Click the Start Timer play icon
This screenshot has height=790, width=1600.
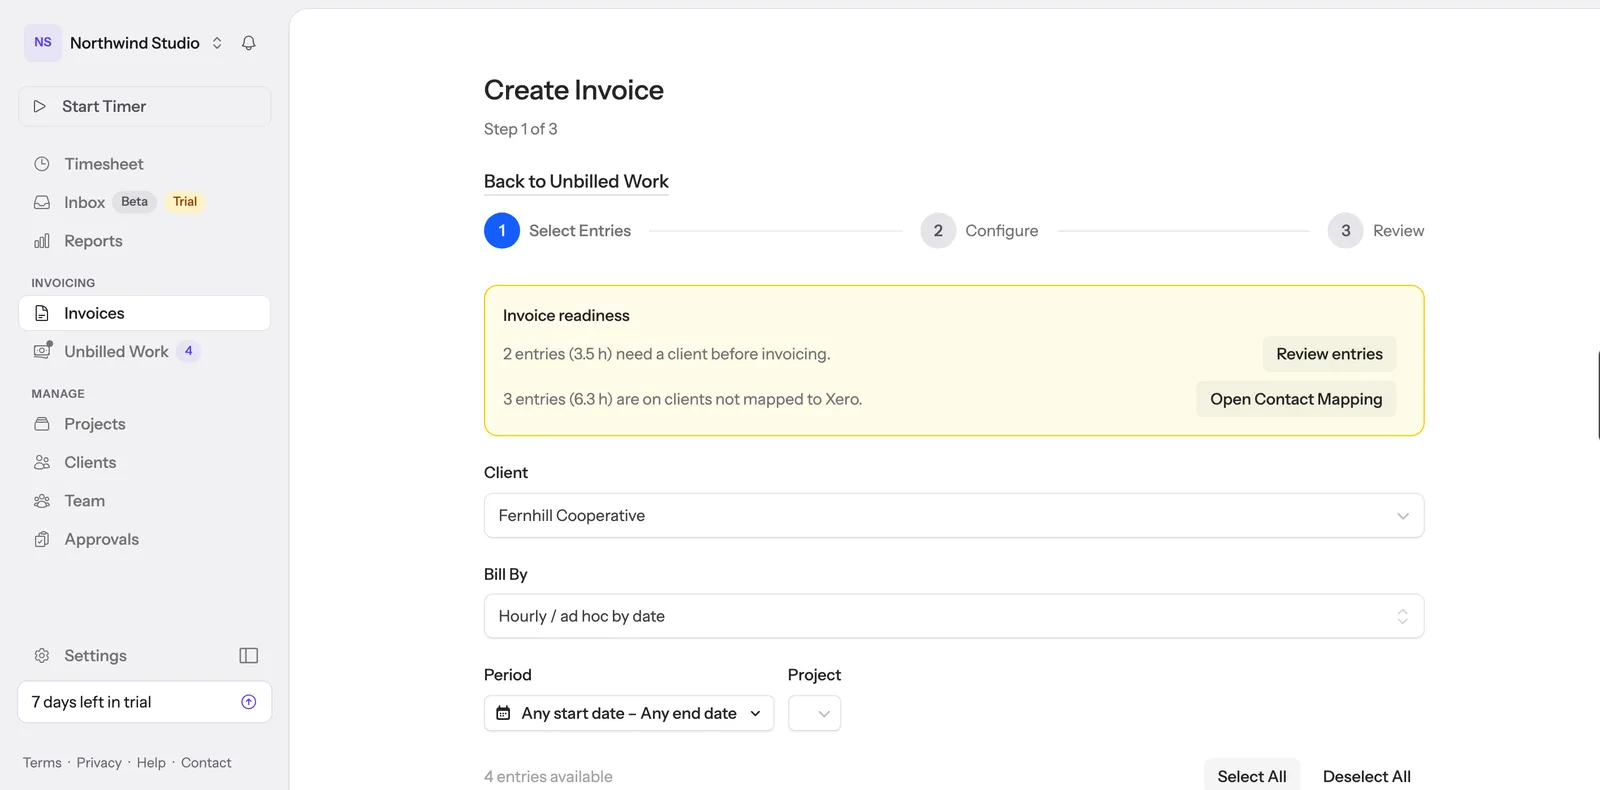(40, 106)
